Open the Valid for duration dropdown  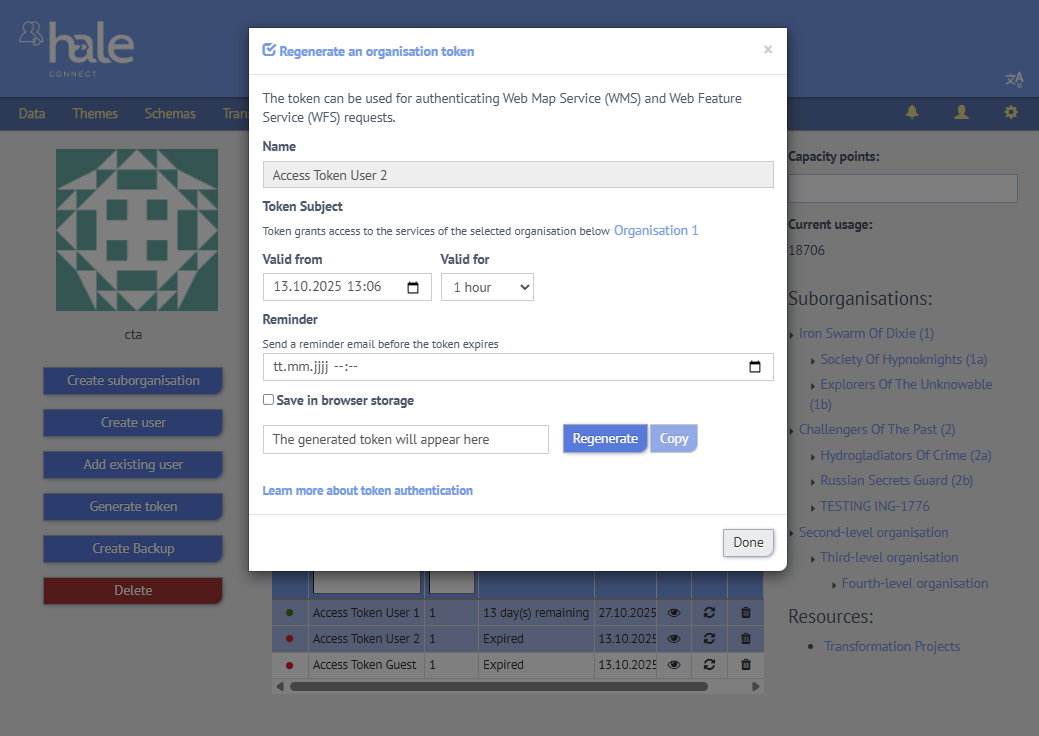coord(487,288)
